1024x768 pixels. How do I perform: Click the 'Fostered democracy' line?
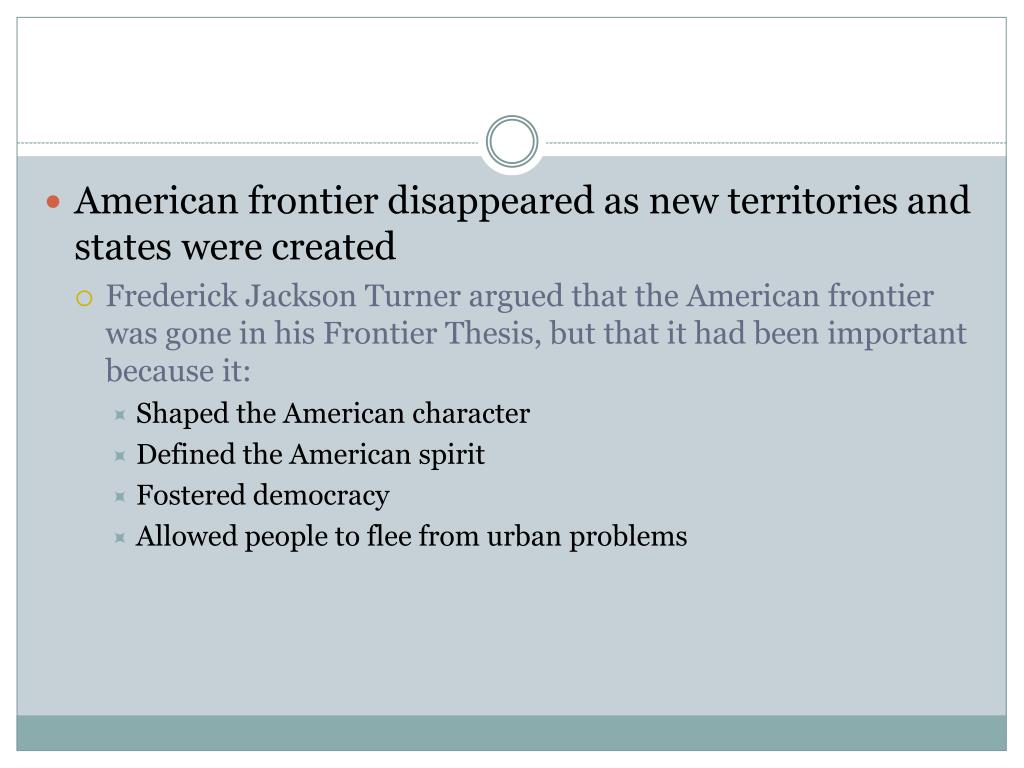[x=263, y=496]
